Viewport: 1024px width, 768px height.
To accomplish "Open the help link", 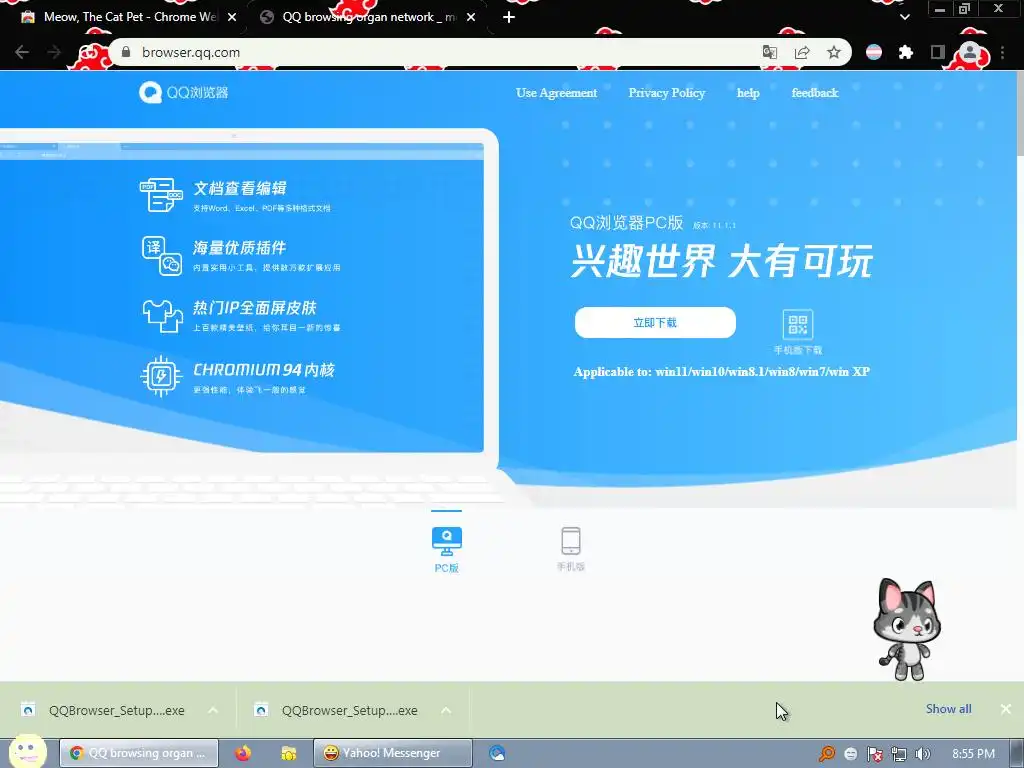I will click(x=748, y=93).
